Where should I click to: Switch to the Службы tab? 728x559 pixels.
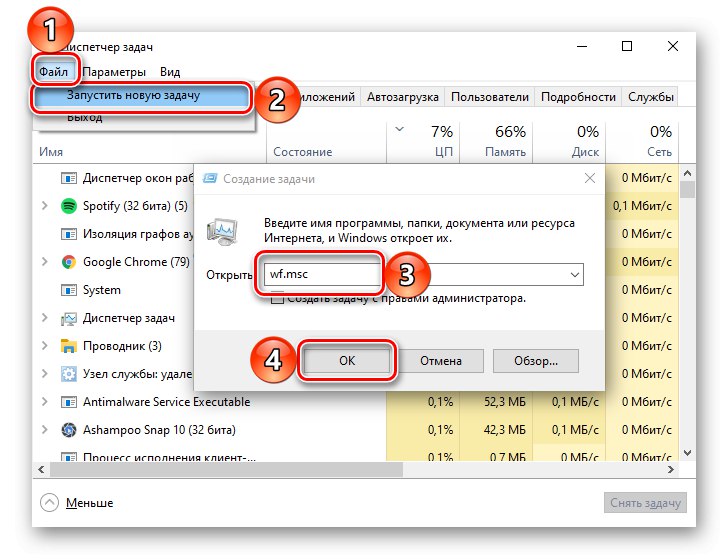pos(650,97)
